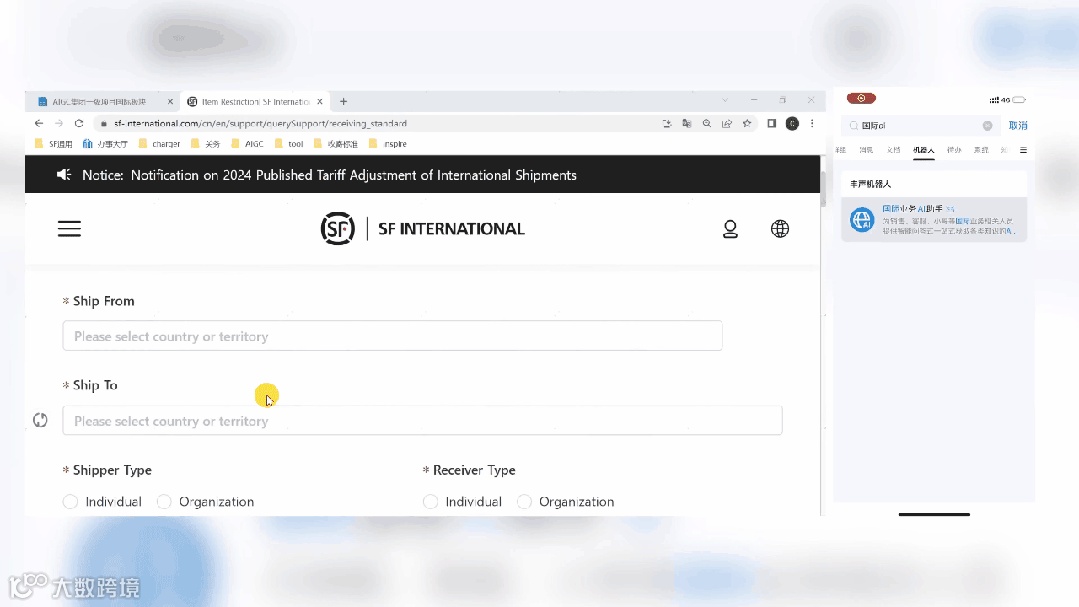The width and height of the screenshot is (1079, 607).
Task: Click the install app icon in address bar
Action: pos(667,123)
